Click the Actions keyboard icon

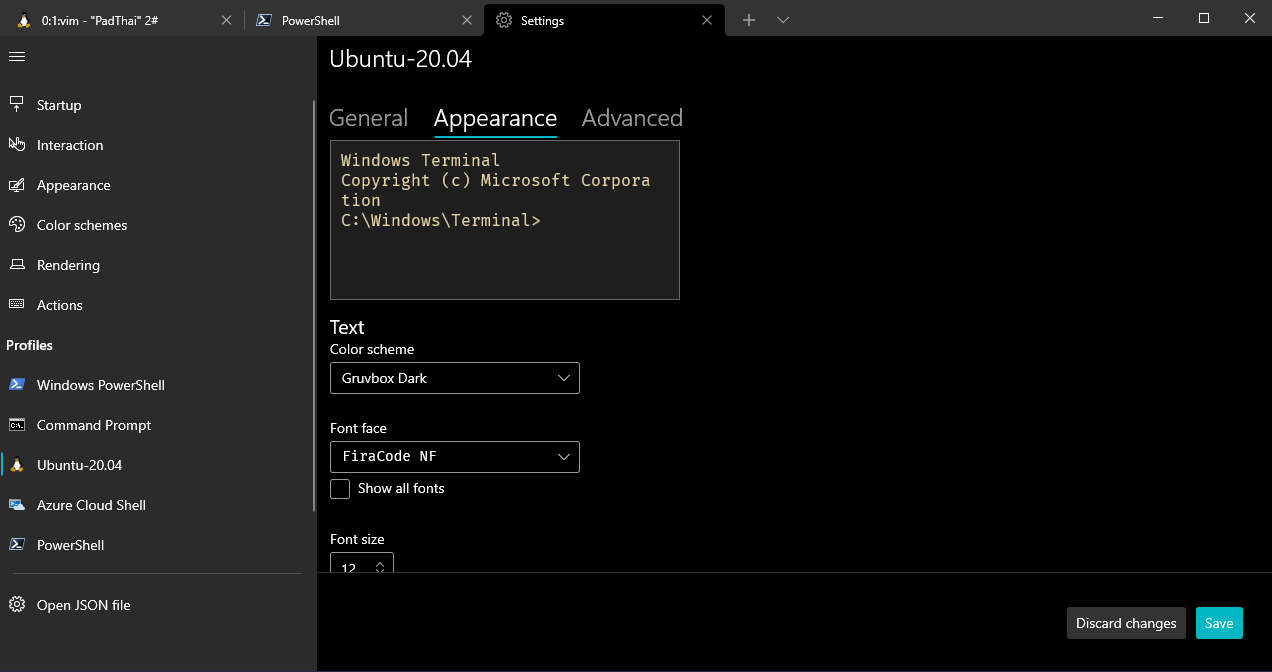point(17,305)
